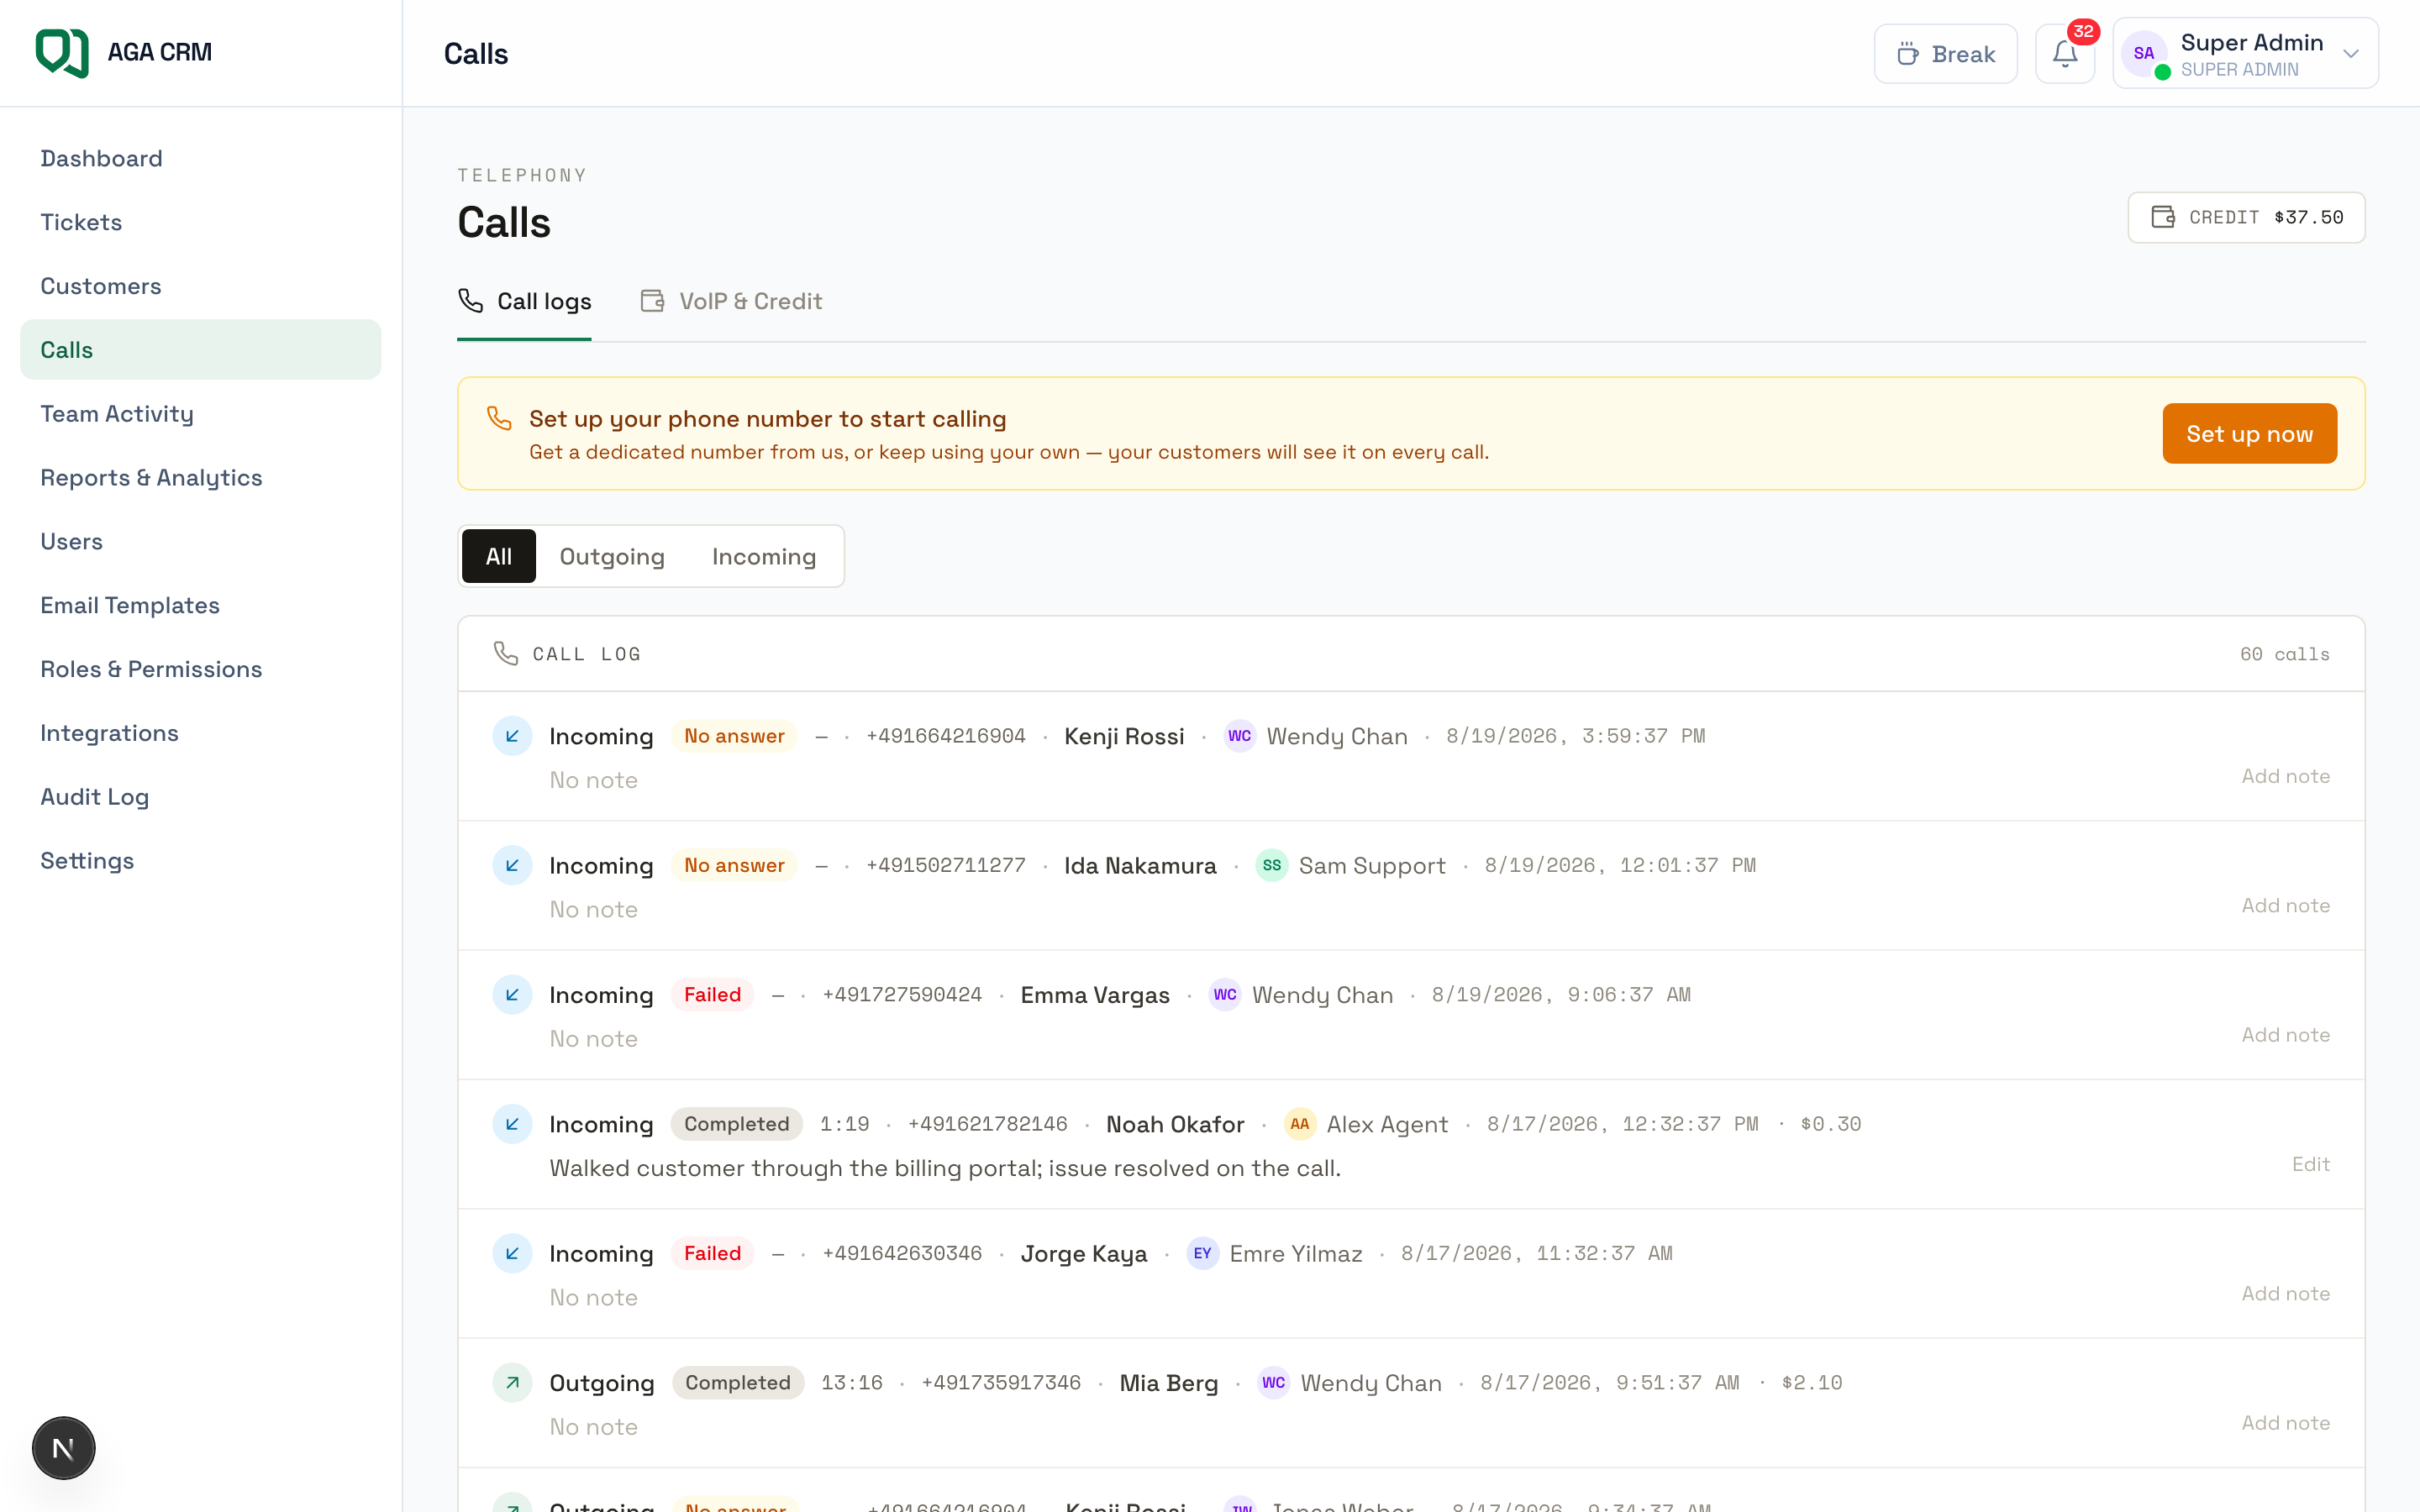Open Dashboard from the sidebar

point(200,158)
